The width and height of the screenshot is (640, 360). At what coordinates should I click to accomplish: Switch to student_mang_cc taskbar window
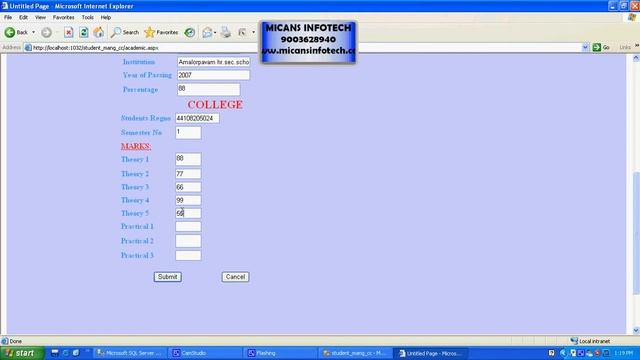(356, 353)
